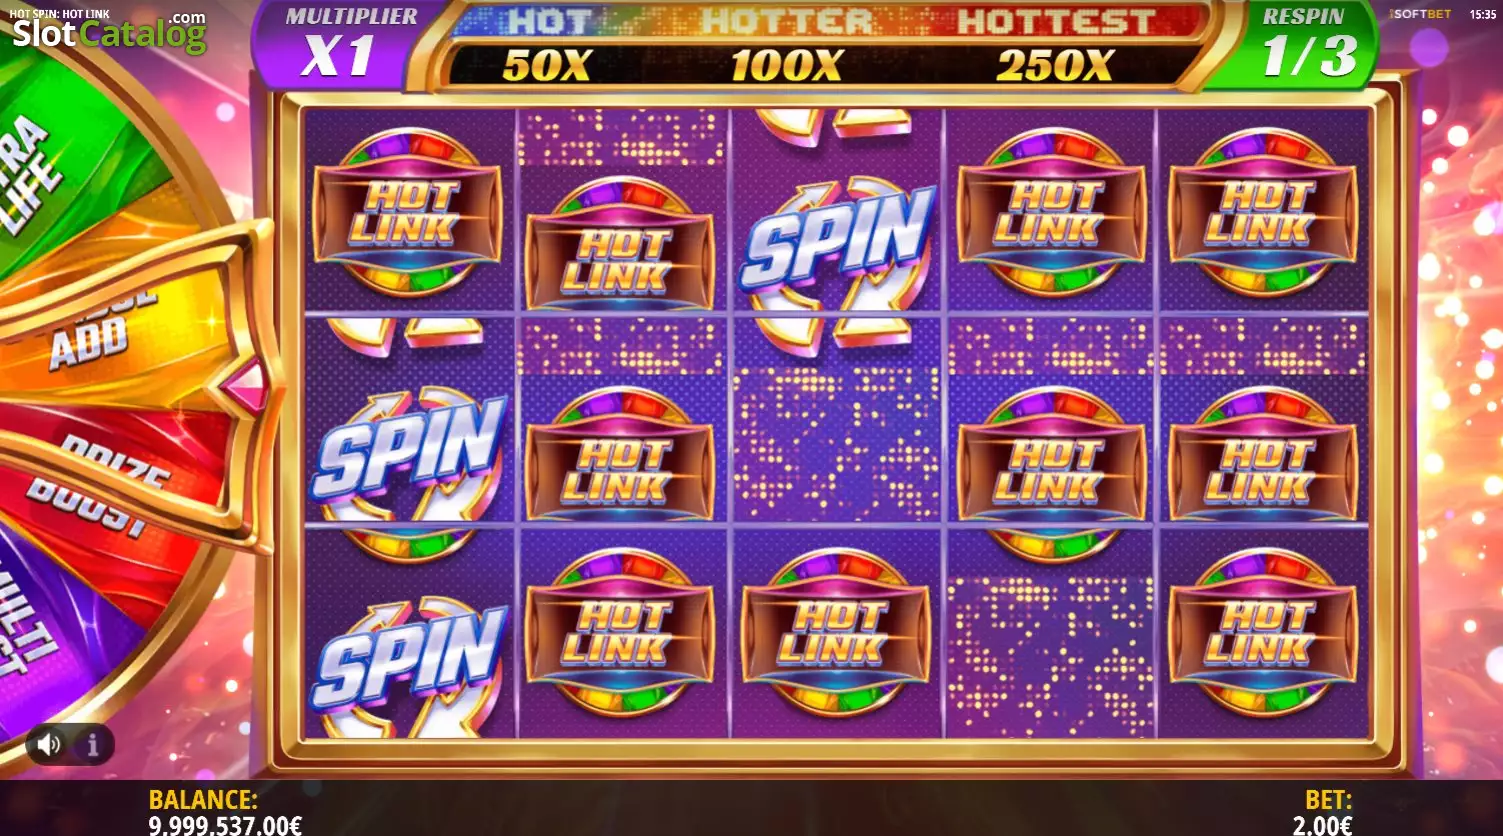The height and width of the screenshot is (836, 1503).
Task: Mute the game sound speaker icon
Action: [x=49, y=744]
